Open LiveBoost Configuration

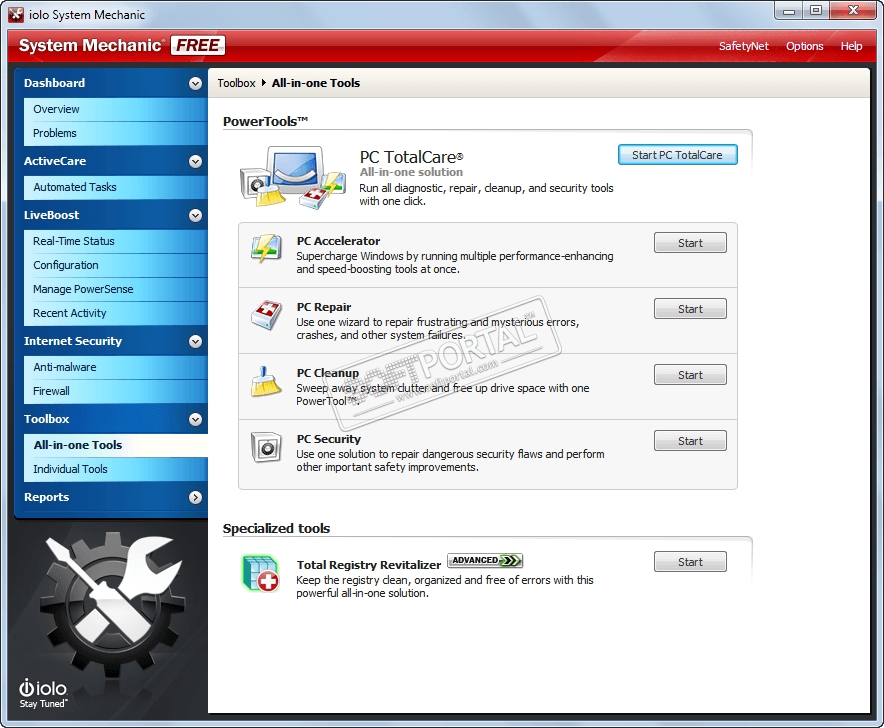click(116, 266)
